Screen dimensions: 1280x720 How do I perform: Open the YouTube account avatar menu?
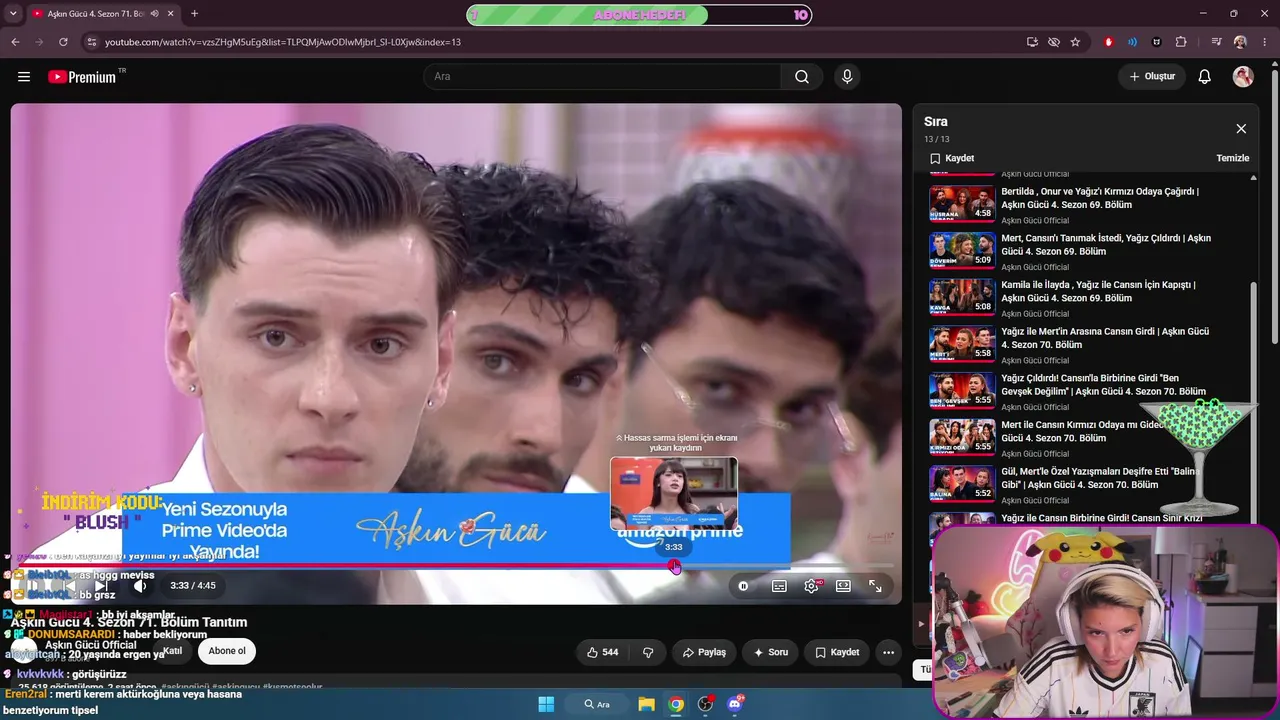1243,77
